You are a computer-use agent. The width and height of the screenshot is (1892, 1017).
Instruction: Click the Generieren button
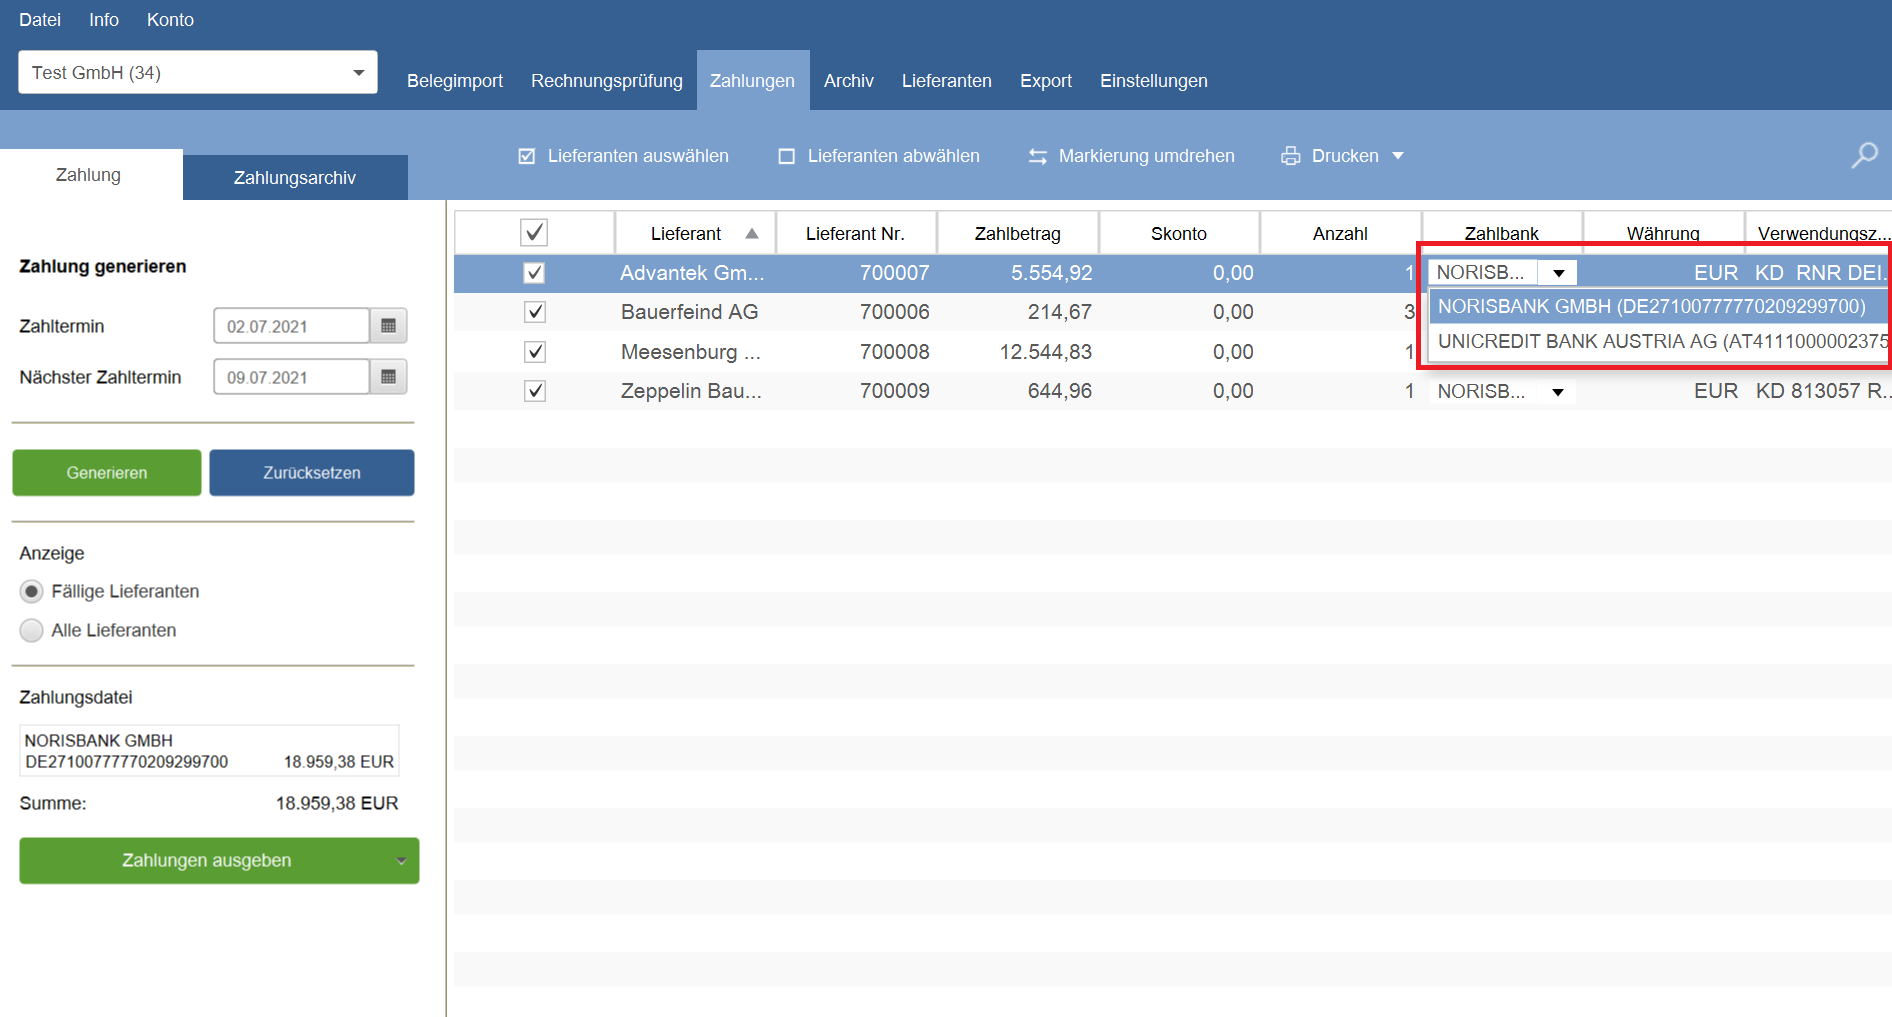(107, 473)
